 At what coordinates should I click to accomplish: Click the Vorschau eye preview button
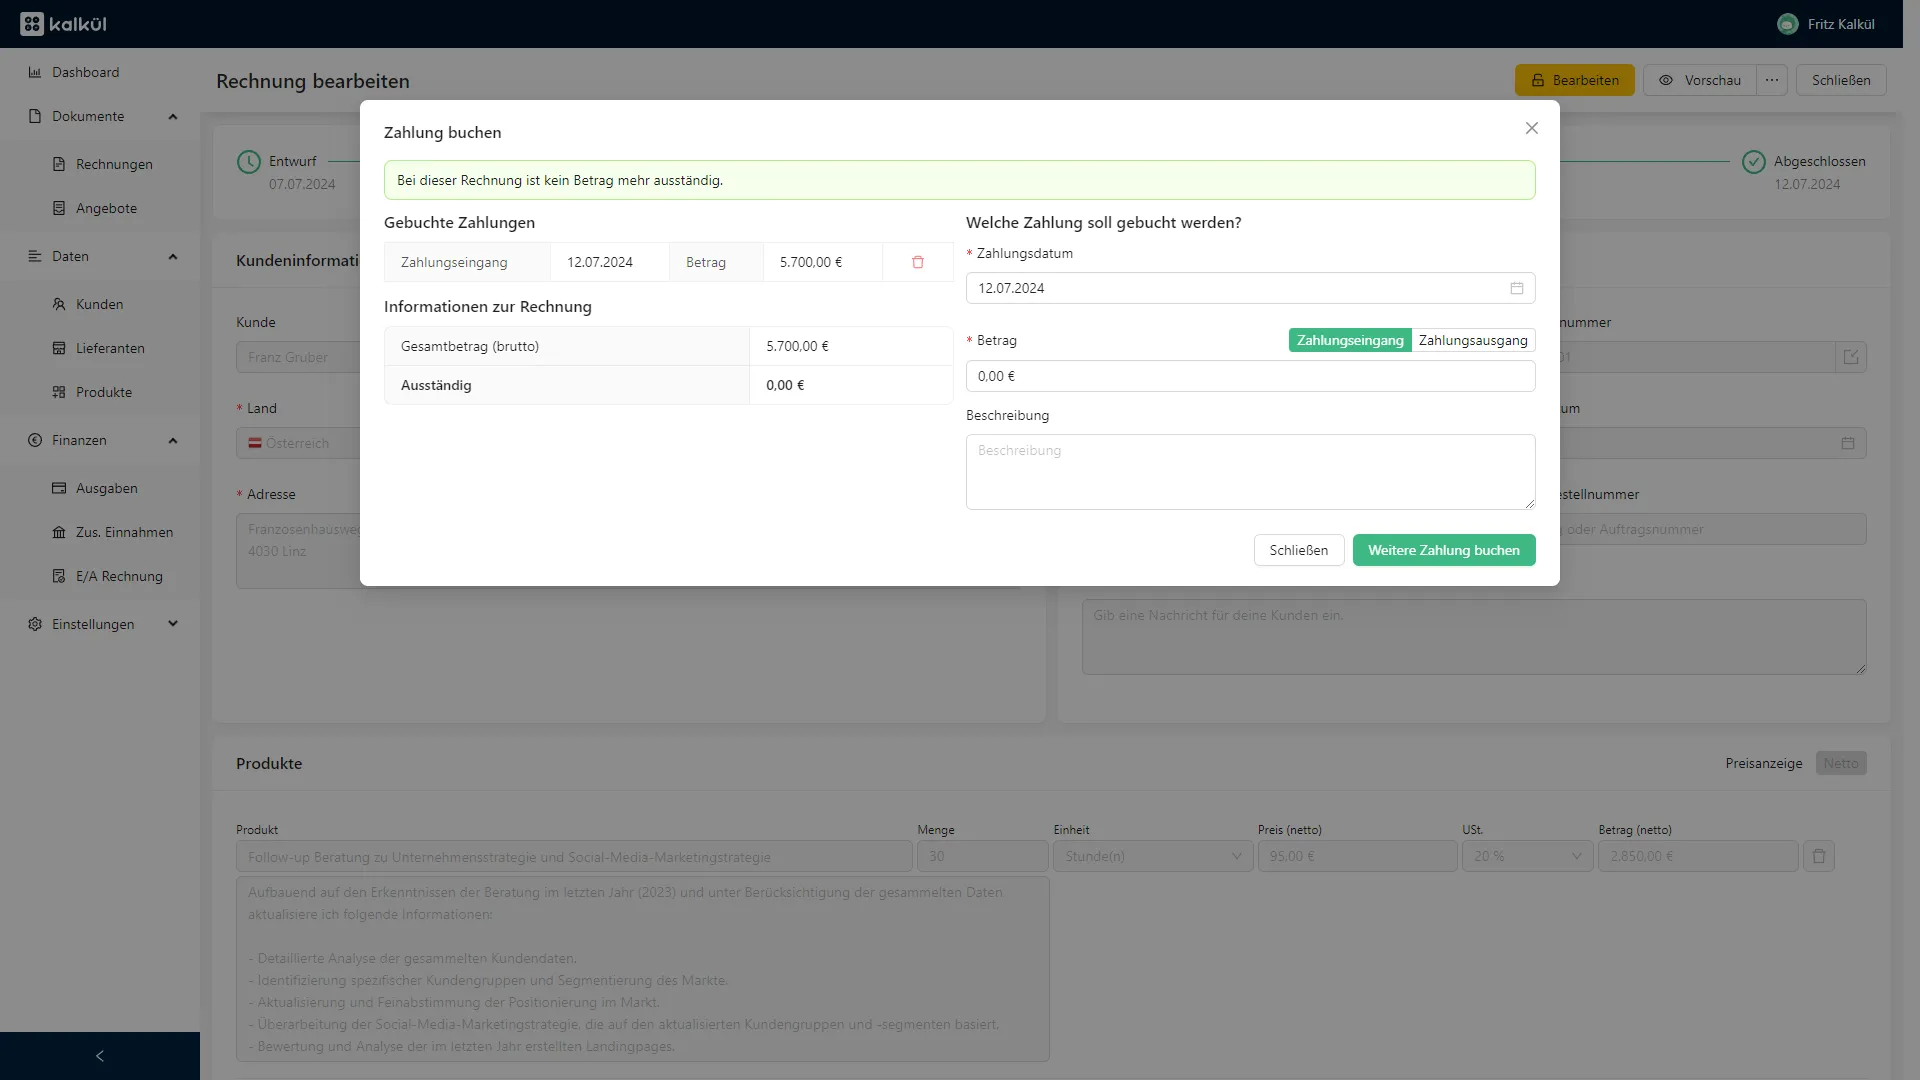click(x=1699, y=80)
